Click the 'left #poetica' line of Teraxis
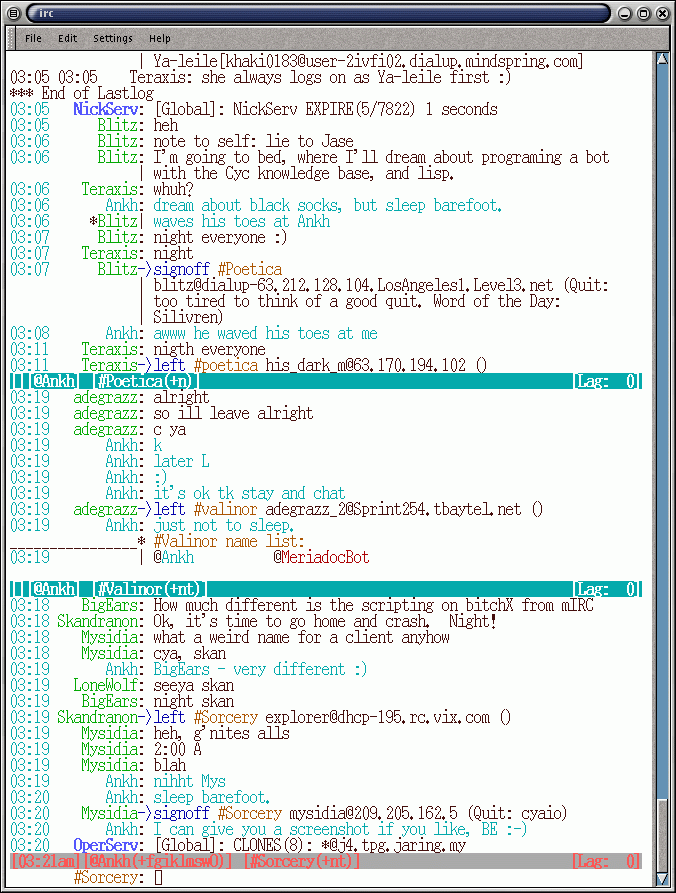The width and height of the screenshot is (676, 893). (x=320, y=365)
